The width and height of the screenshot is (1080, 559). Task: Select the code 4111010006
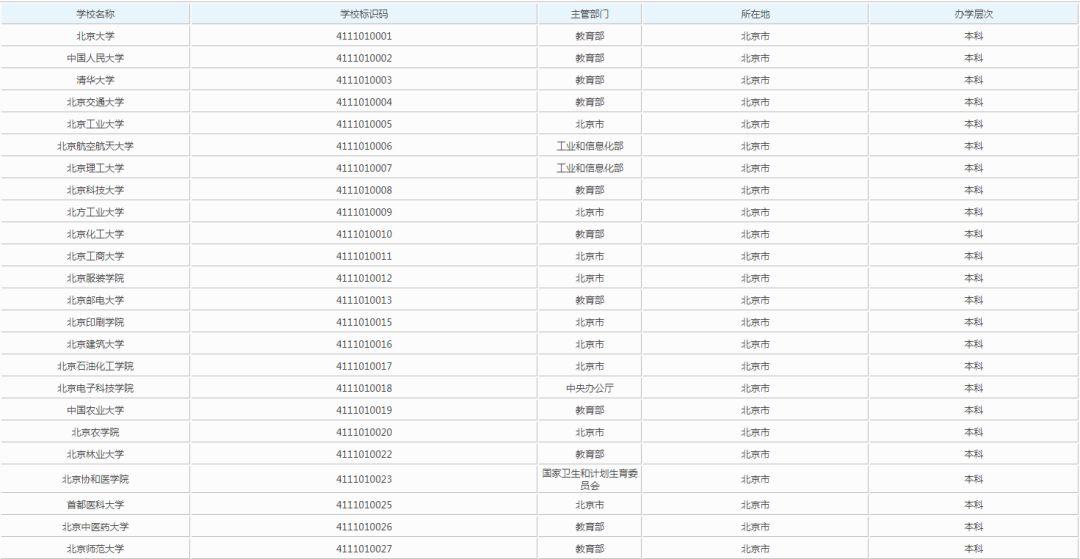click(364, 146)
